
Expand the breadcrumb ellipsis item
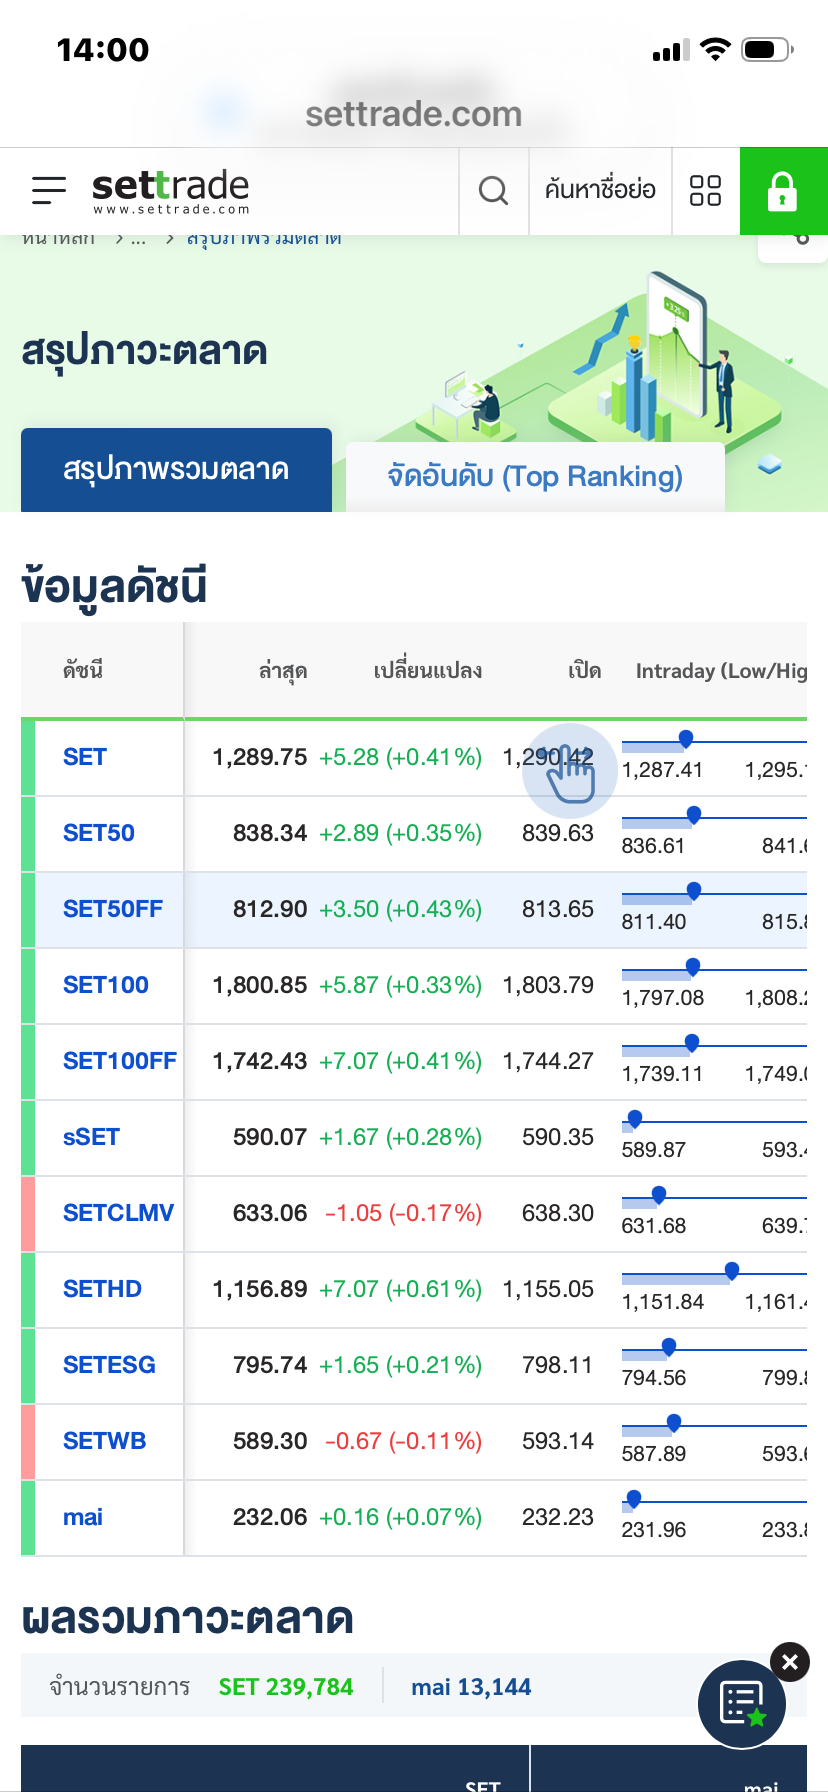point(138,240)
